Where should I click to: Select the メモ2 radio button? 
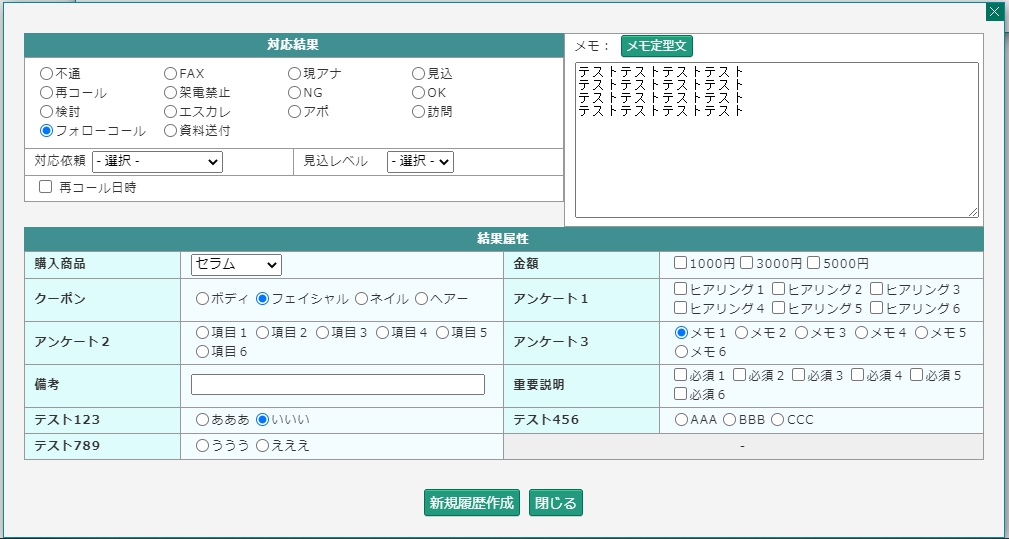pos(741,333)
